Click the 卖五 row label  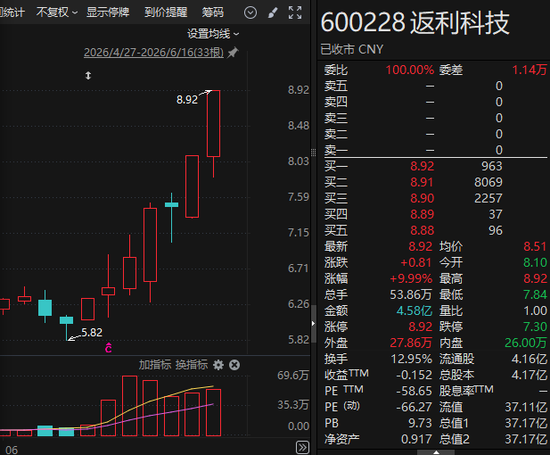(336, 86)
